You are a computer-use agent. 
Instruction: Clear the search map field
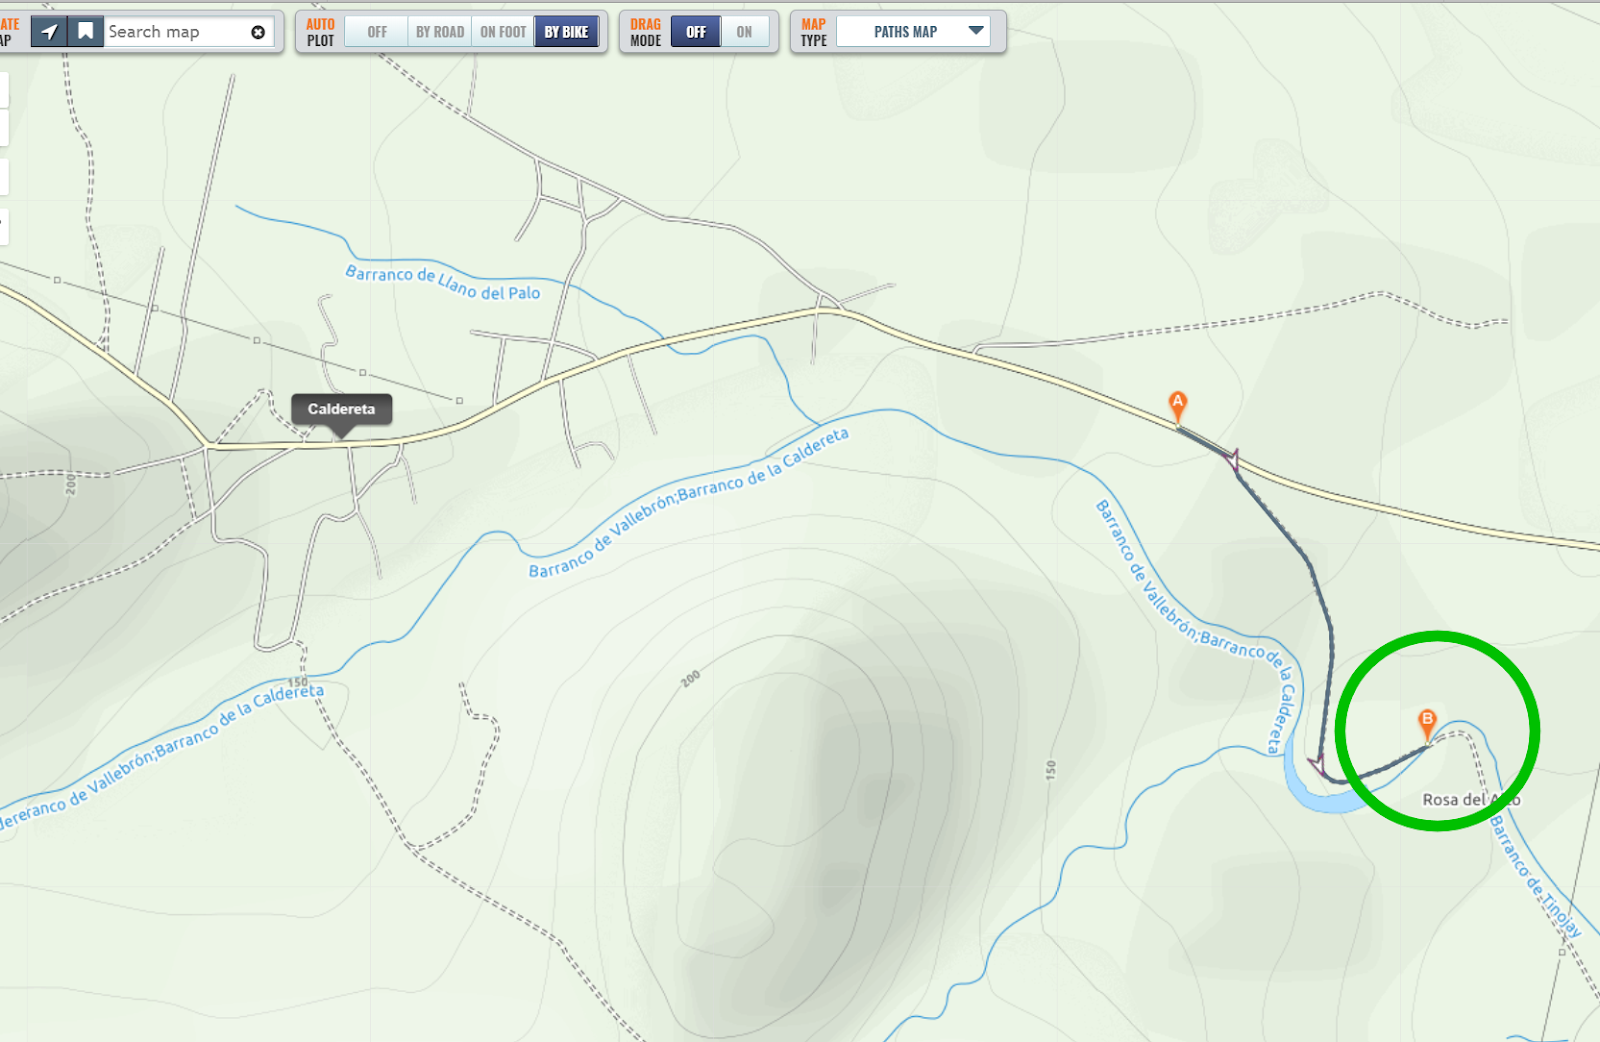tap(258, 32)
